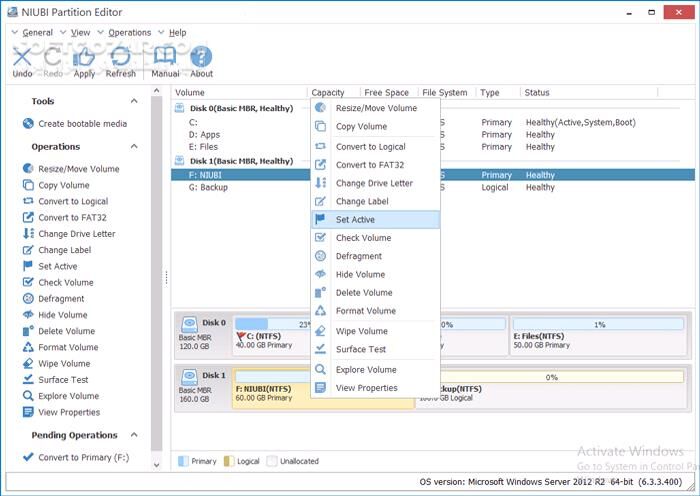Select the C: volume row
This screenshot has height=496, width=700.
point(241,122)
